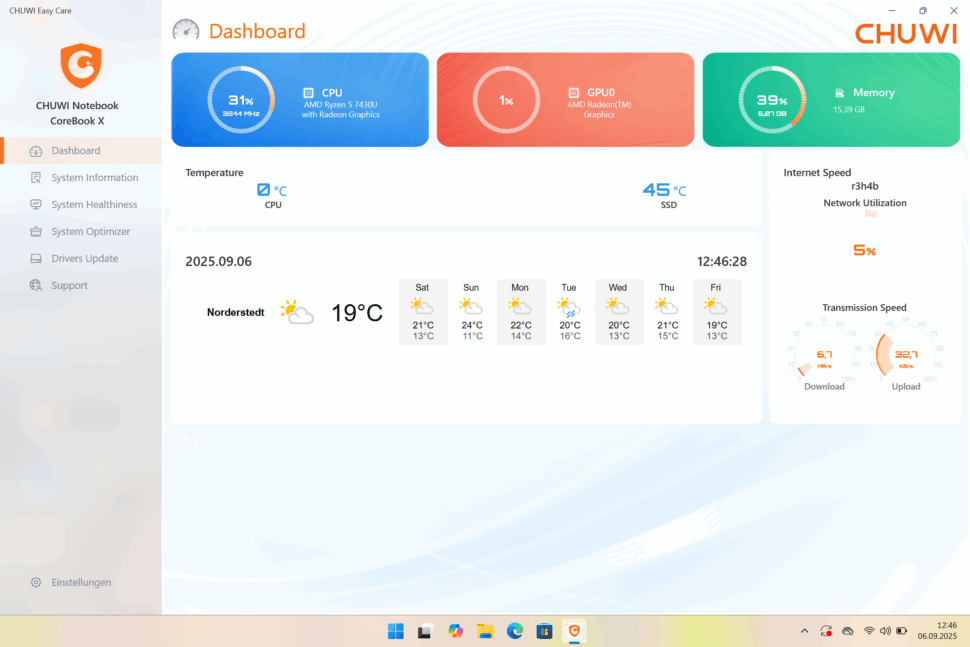Open Microsoft Store from taskbar
The height and width of the screenshot is (647, 970).
click(x=544, y=631)
